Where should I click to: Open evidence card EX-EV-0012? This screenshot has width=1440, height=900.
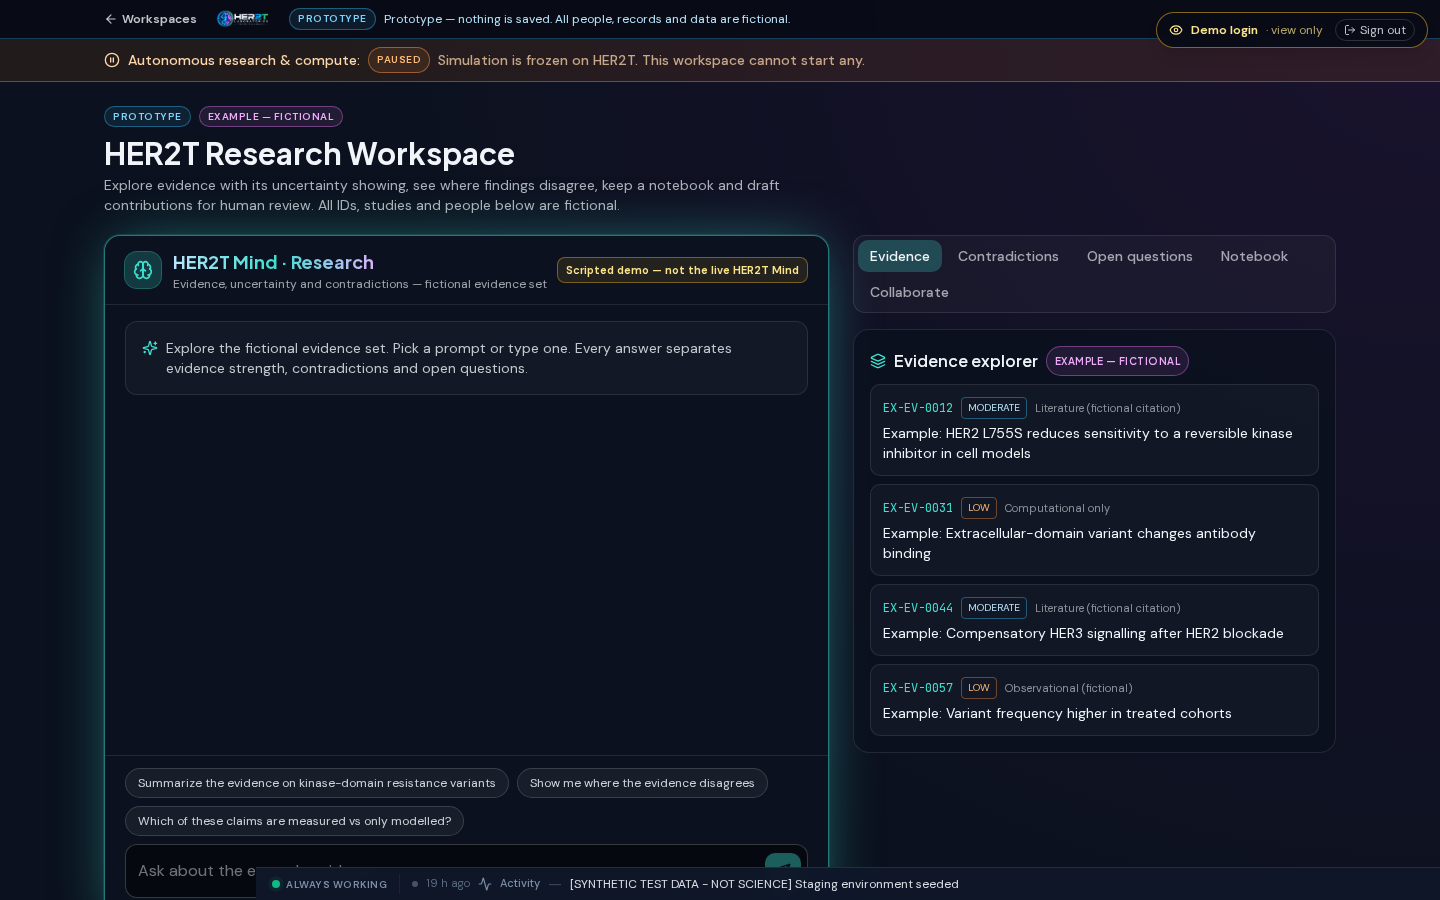(x=1094, y=430)
